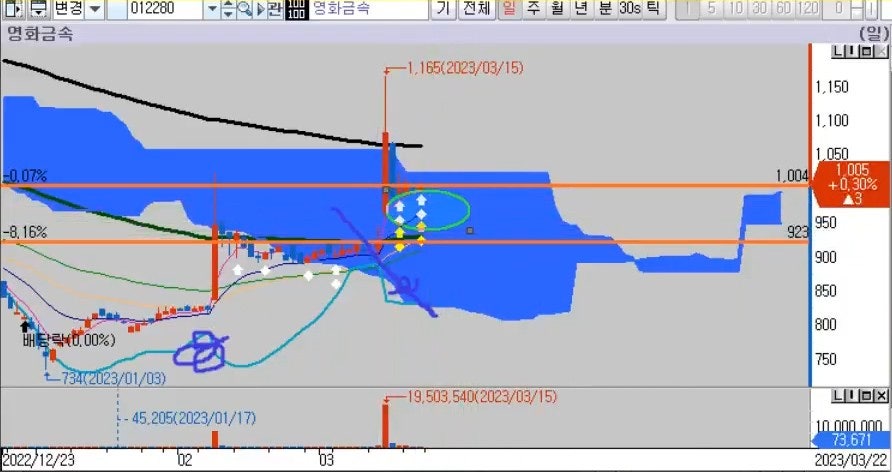Click the 관 (watchlist) button

275,9
